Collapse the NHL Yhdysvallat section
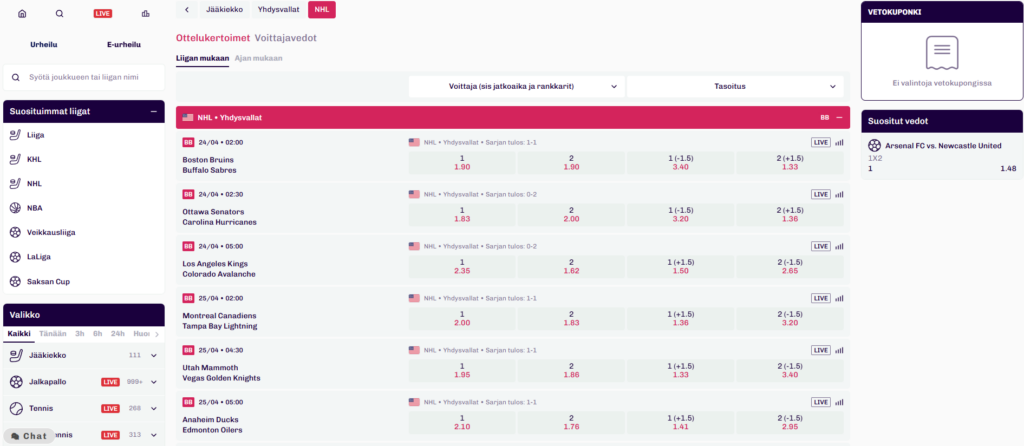This screenshot has width=1024, height=446. (839, 118)
